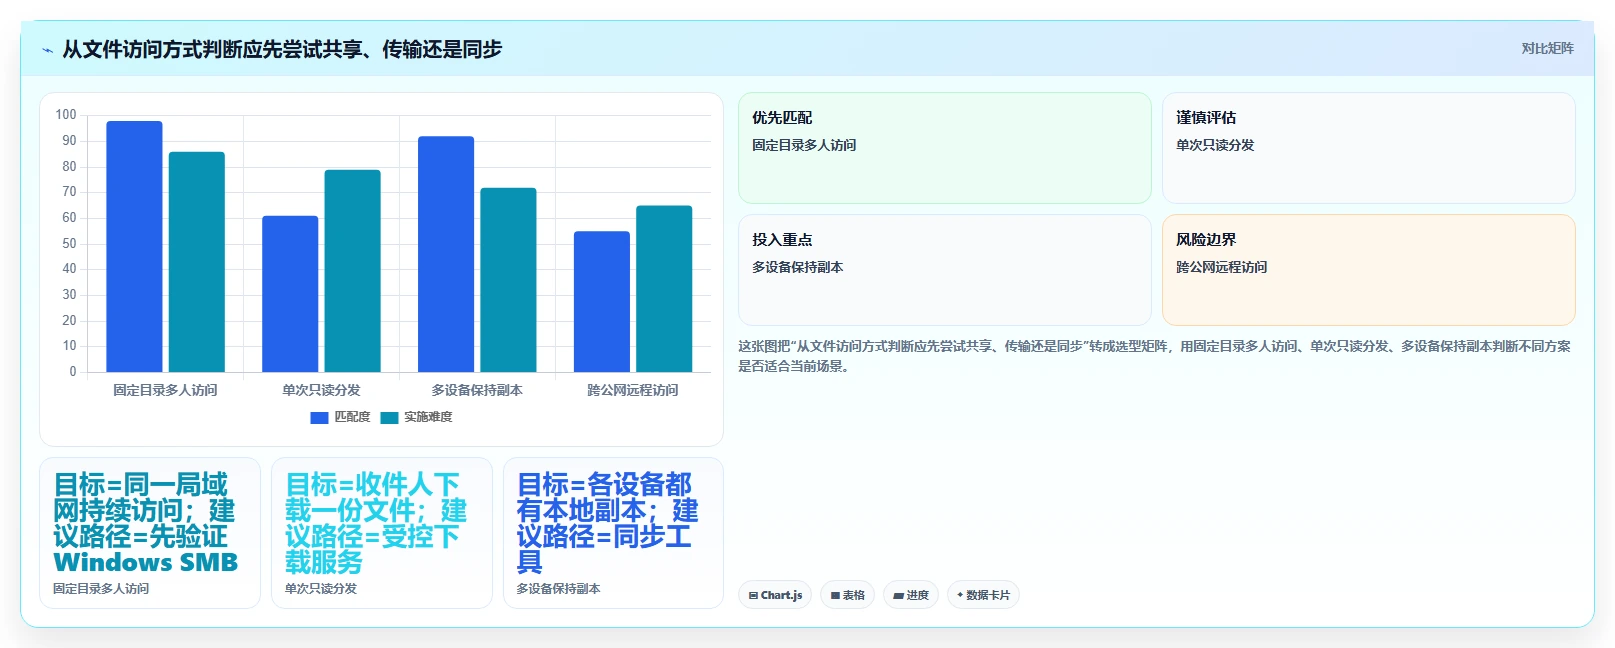Click the x-axis label 固定目录多人访问

coord(165,390)
